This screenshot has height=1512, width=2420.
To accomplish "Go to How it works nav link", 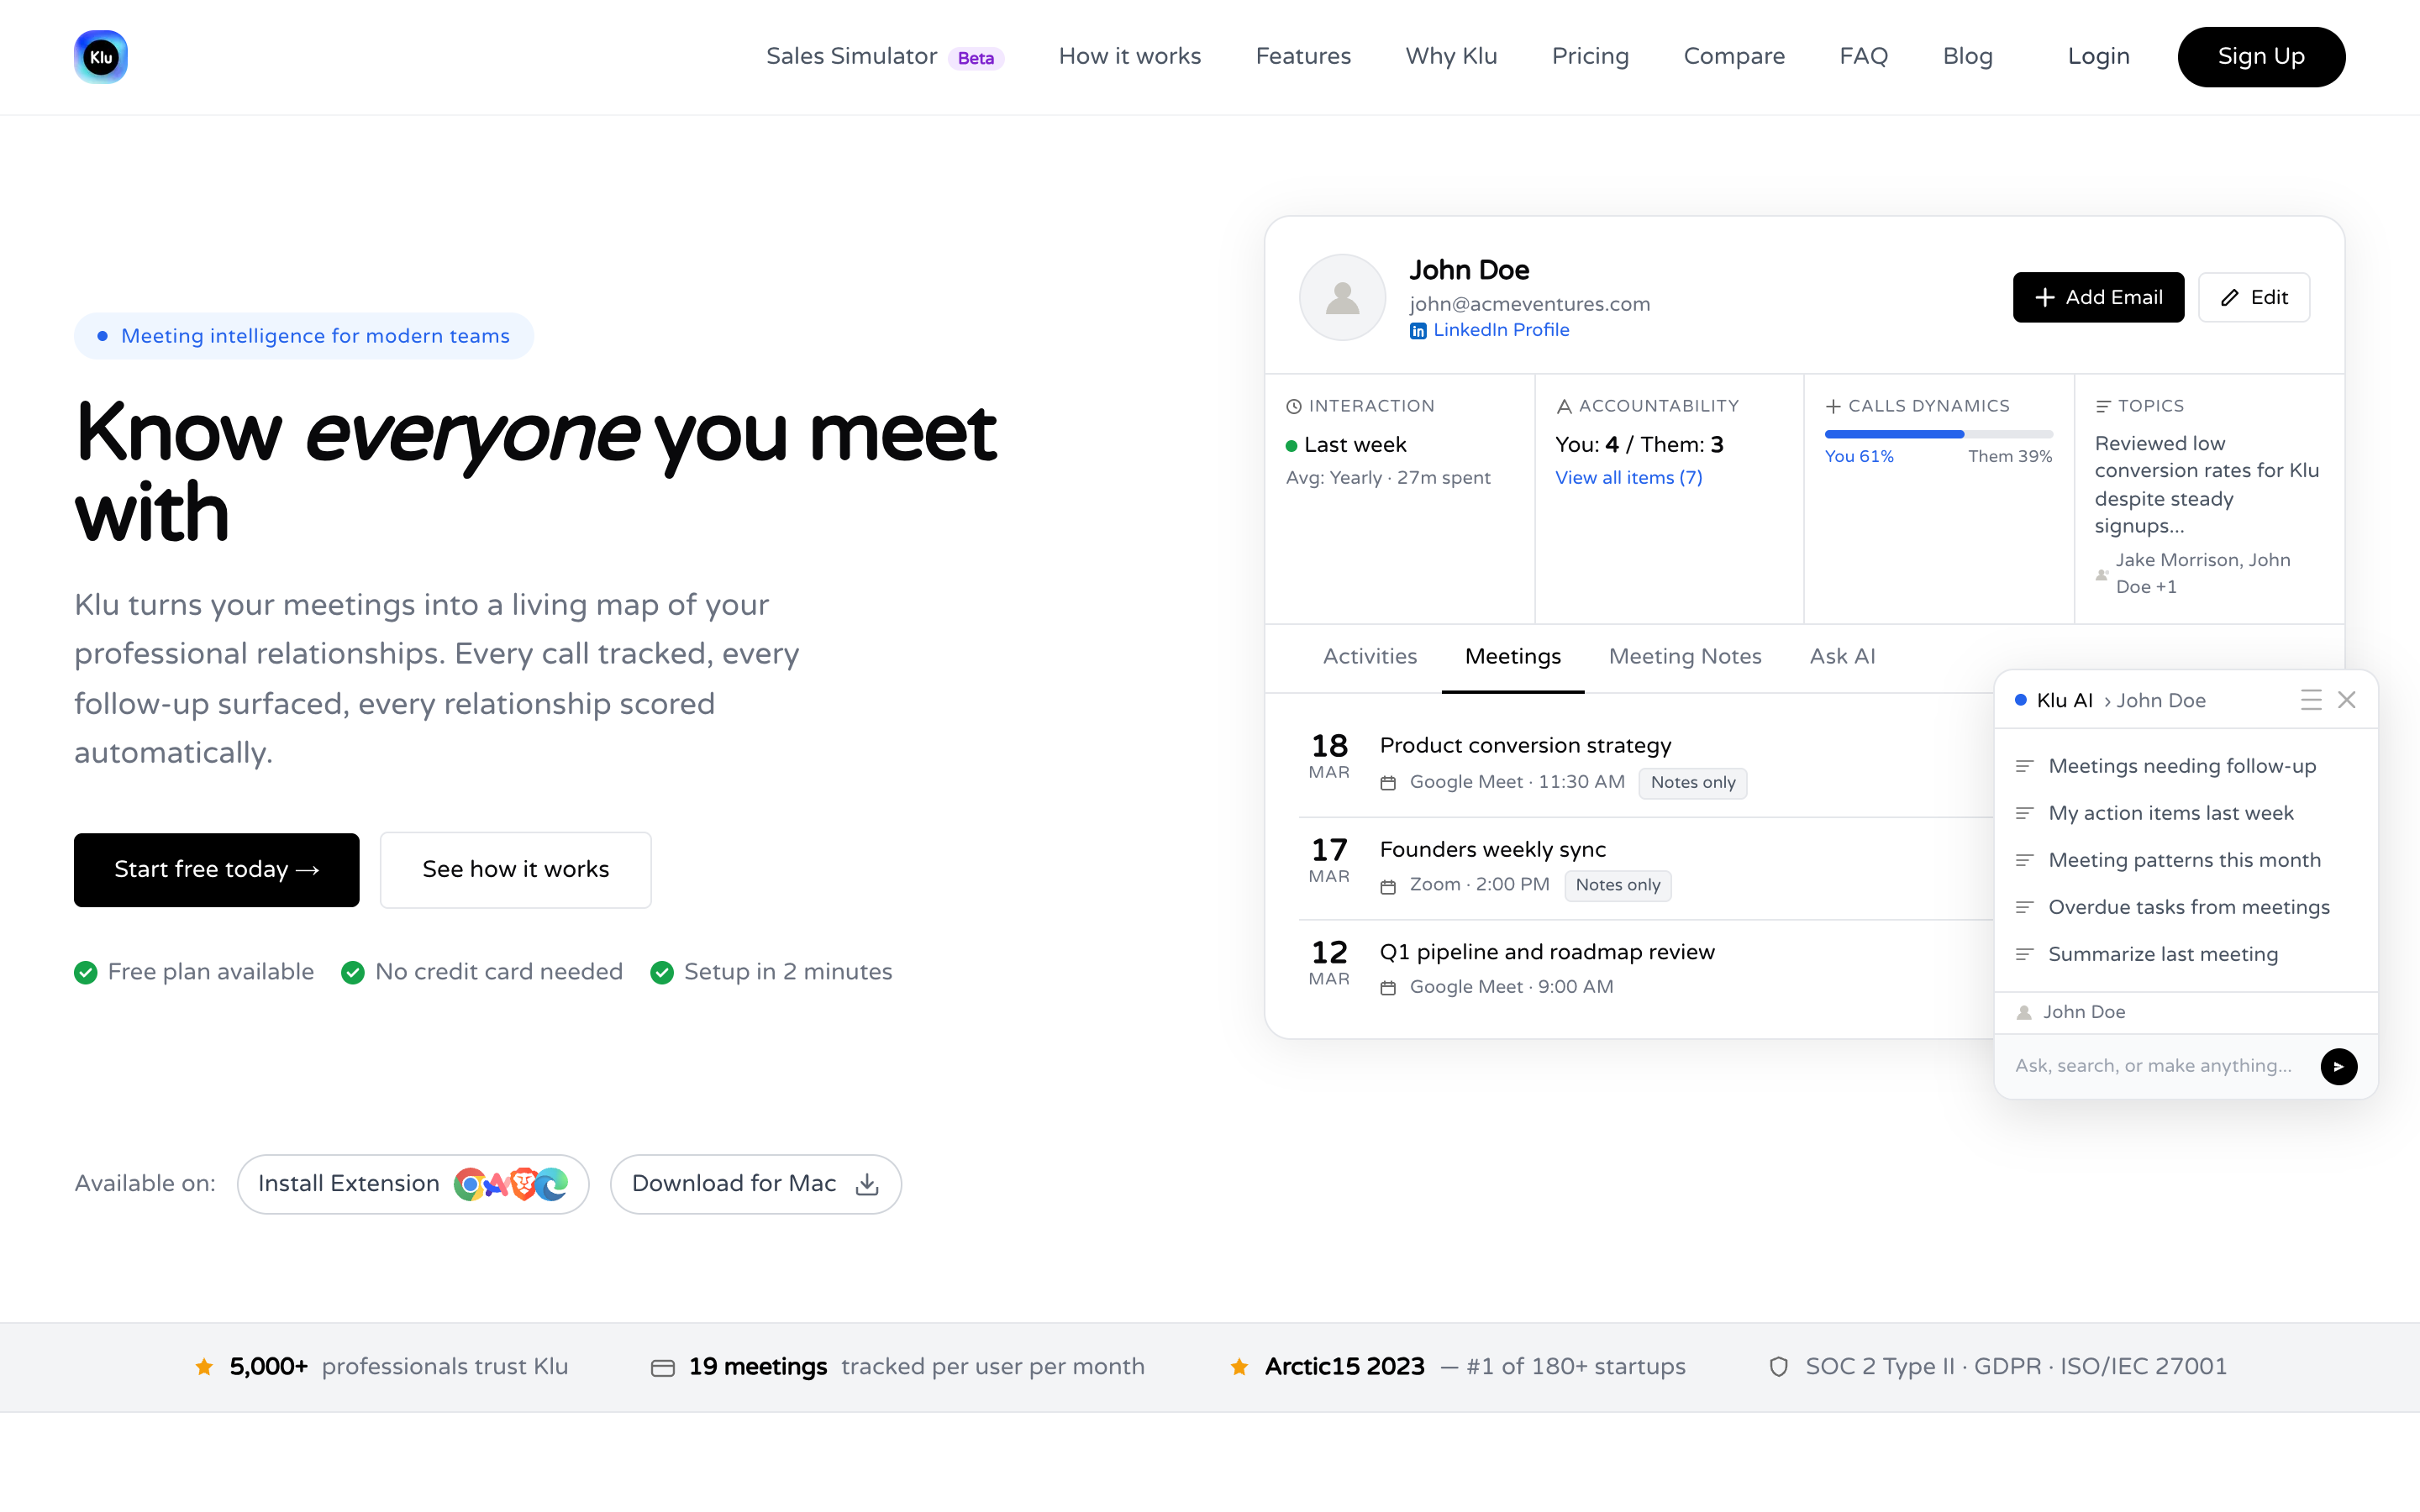I will click(x=1130, y=57).
